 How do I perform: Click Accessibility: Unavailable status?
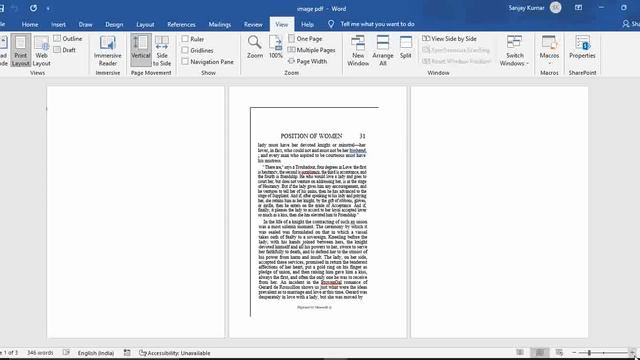[x=175, y=353]
